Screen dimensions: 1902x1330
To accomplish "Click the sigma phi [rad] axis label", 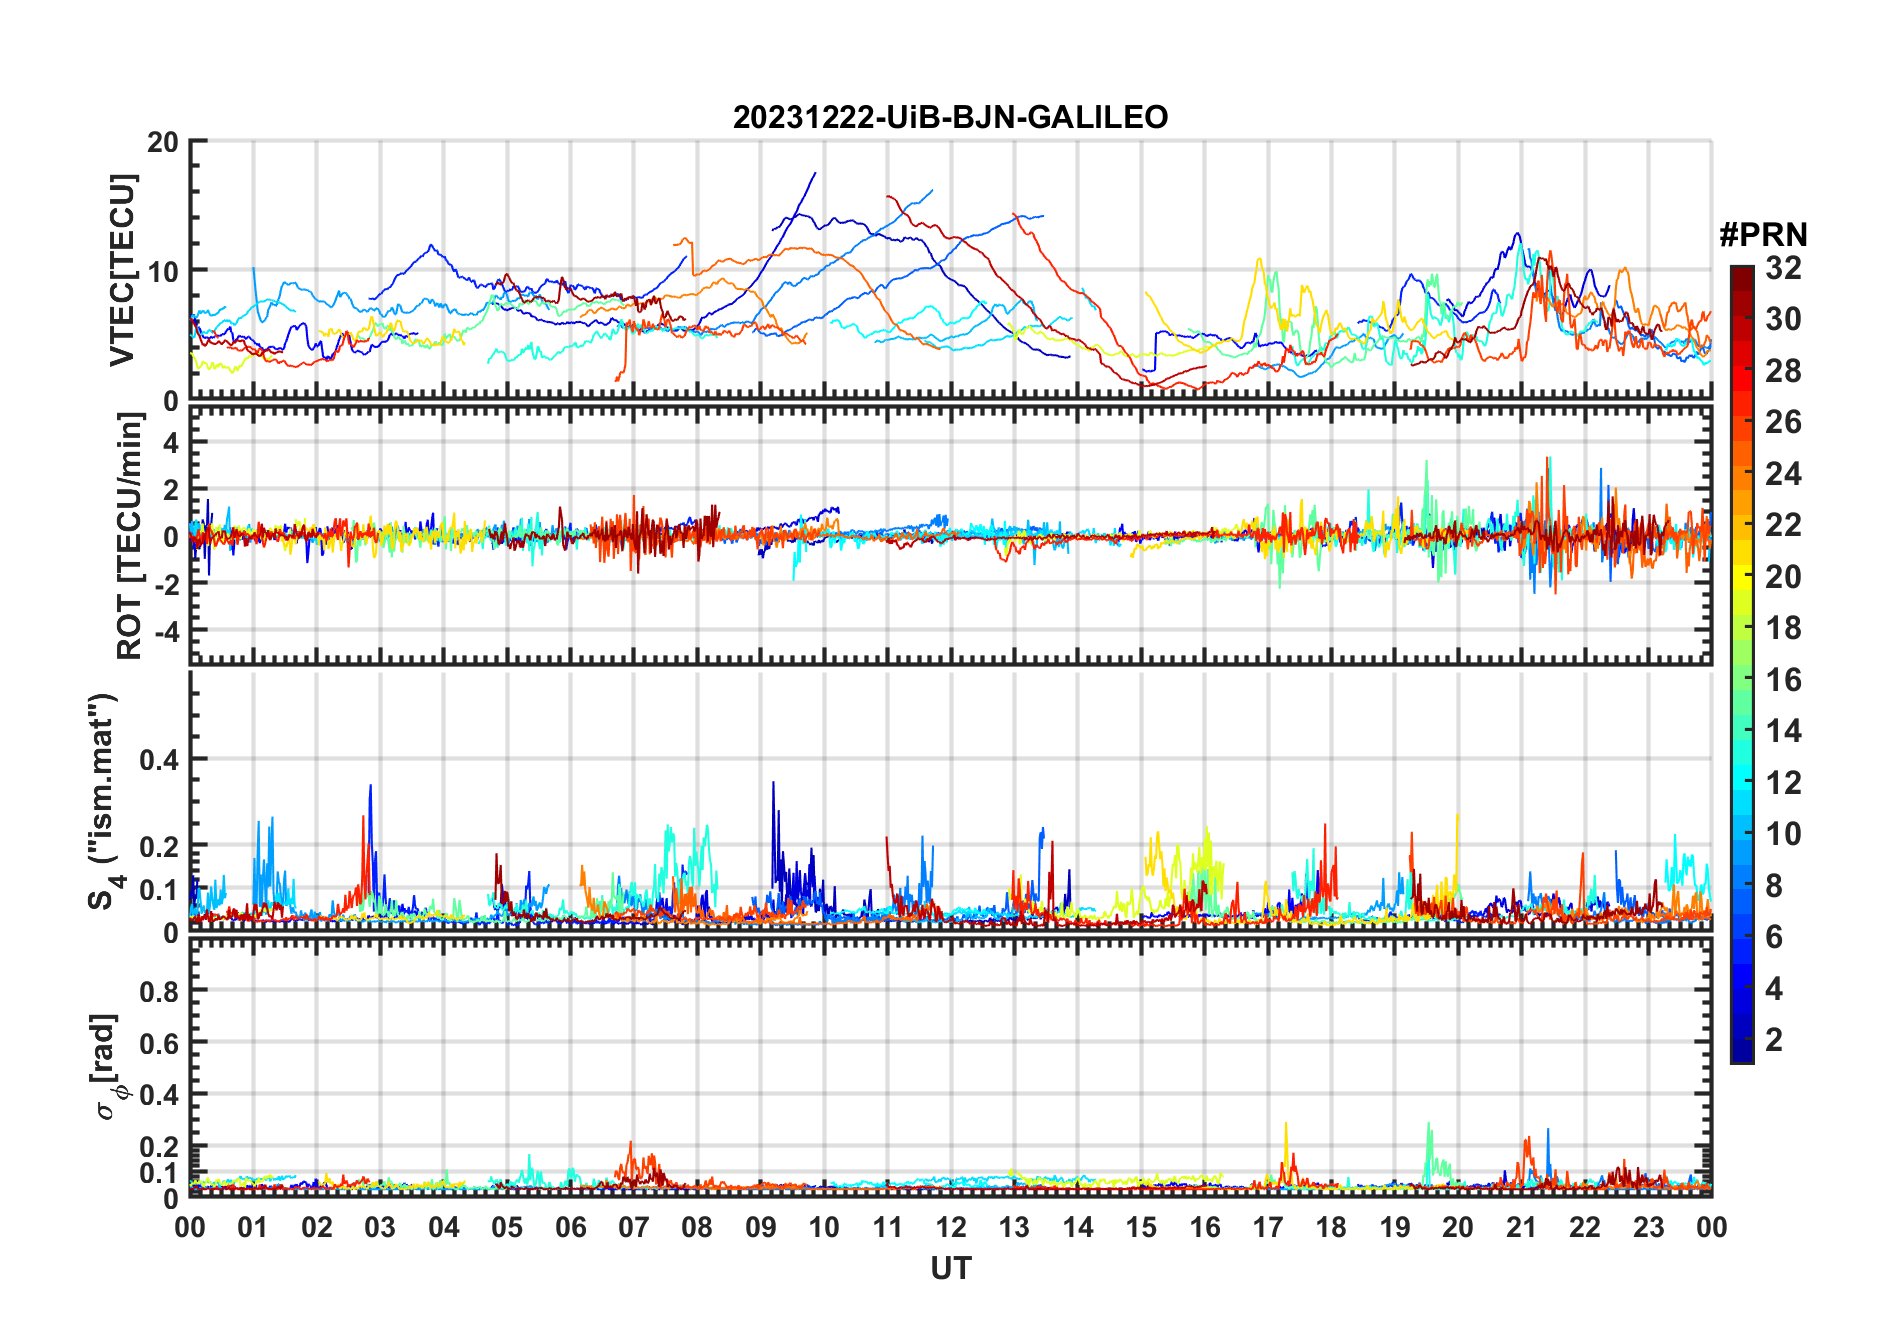I will [x=108, y=1067].
